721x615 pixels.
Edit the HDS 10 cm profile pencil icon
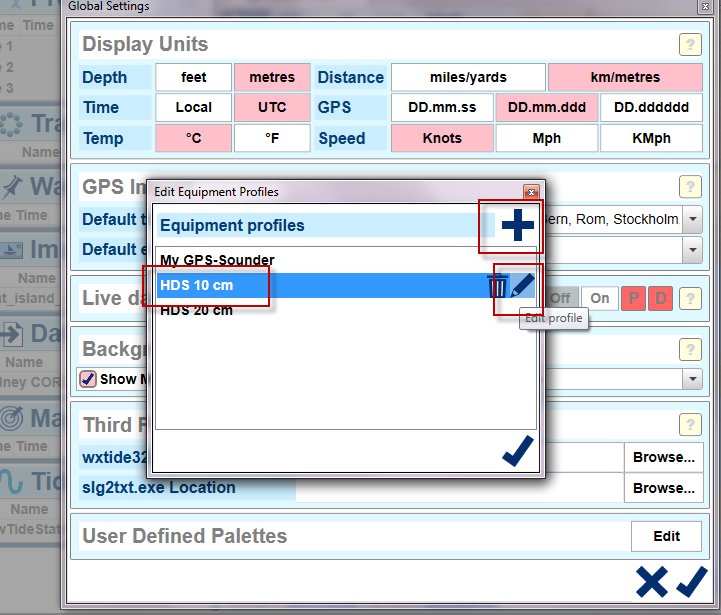[522, 287]
